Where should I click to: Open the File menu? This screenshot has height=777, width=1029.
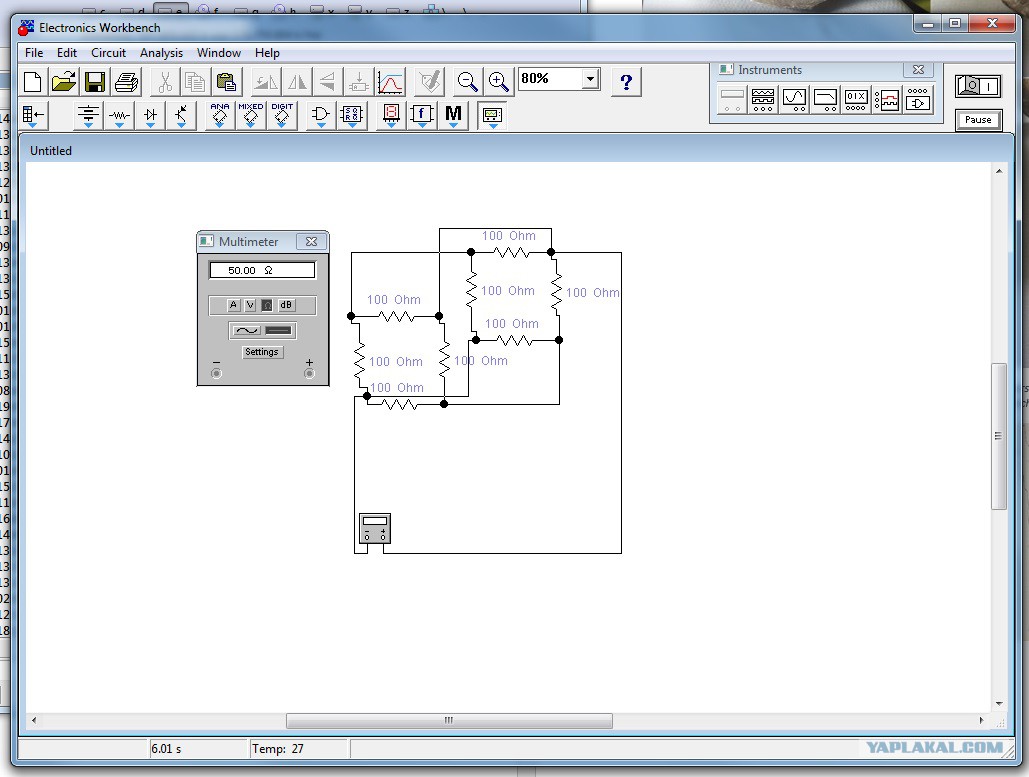point(34,53)
